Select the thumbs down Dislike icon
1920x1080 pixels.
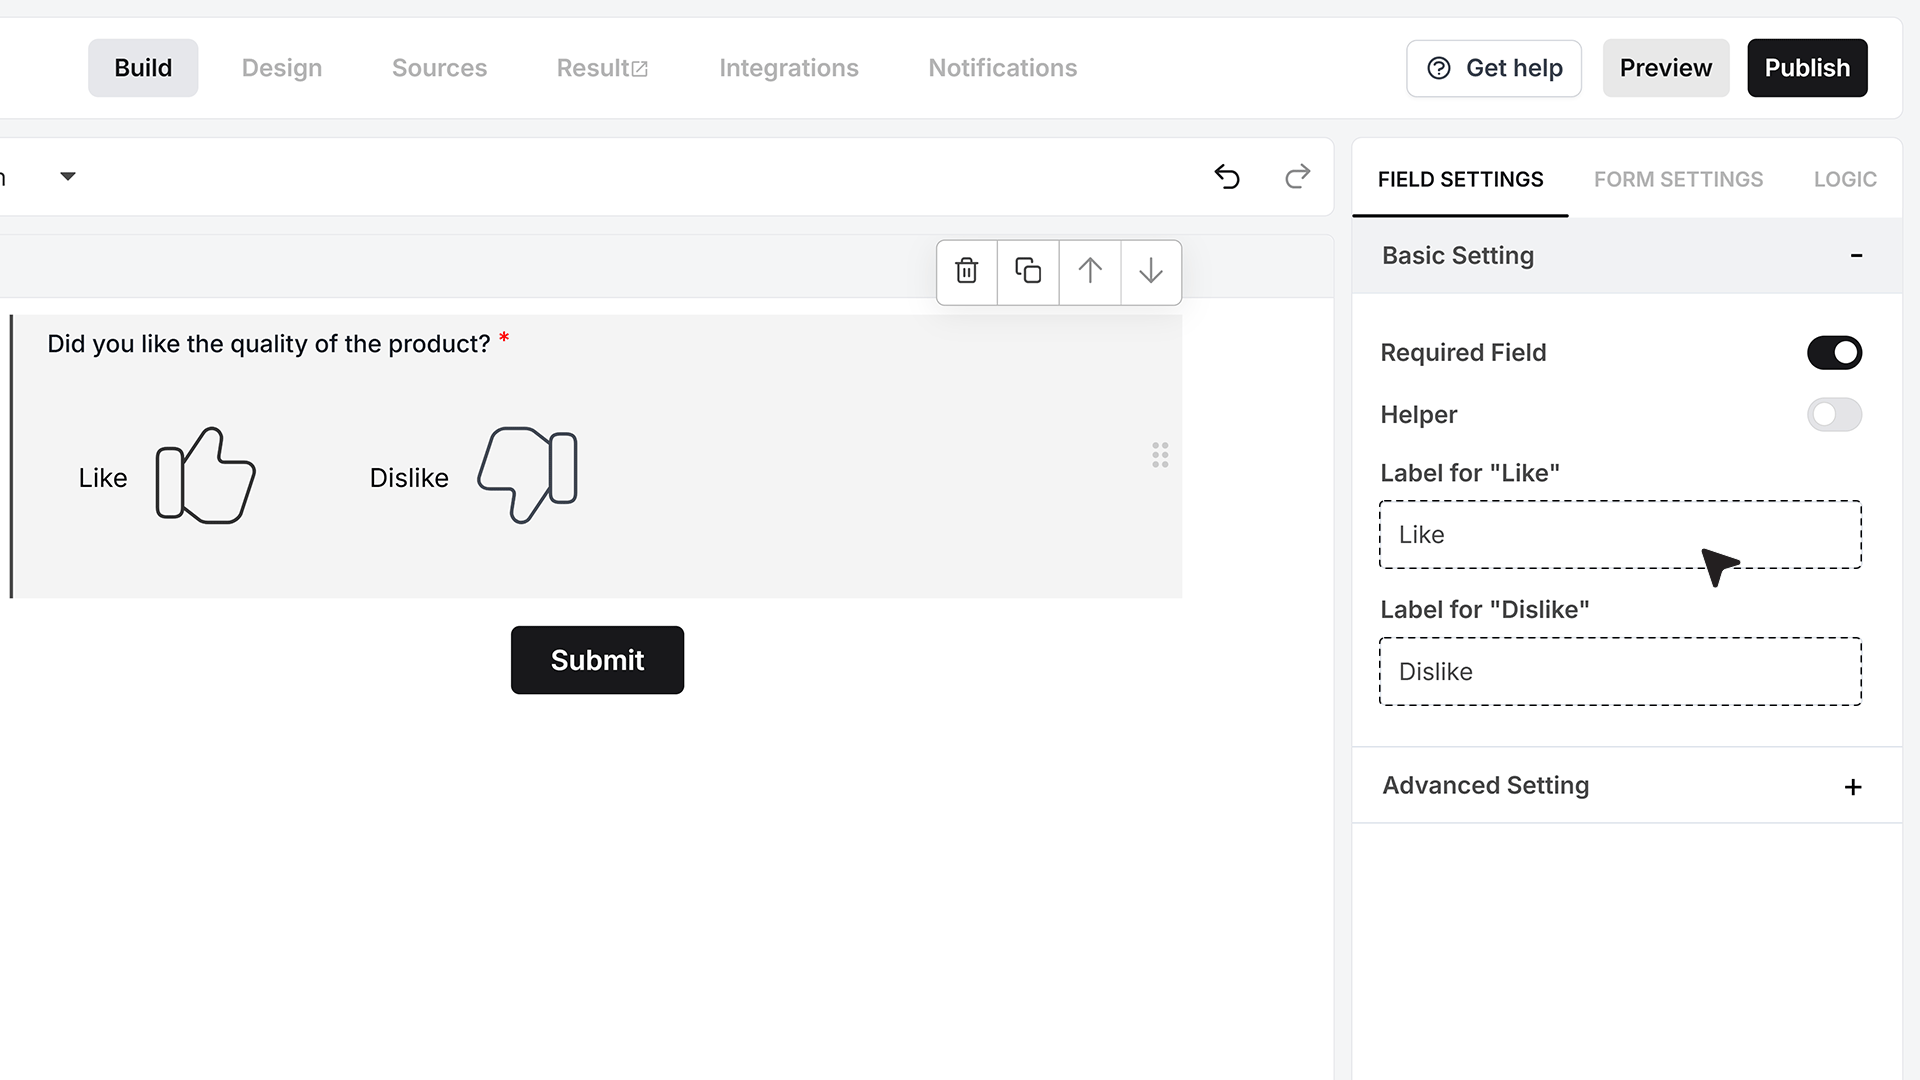pos(528,476)
